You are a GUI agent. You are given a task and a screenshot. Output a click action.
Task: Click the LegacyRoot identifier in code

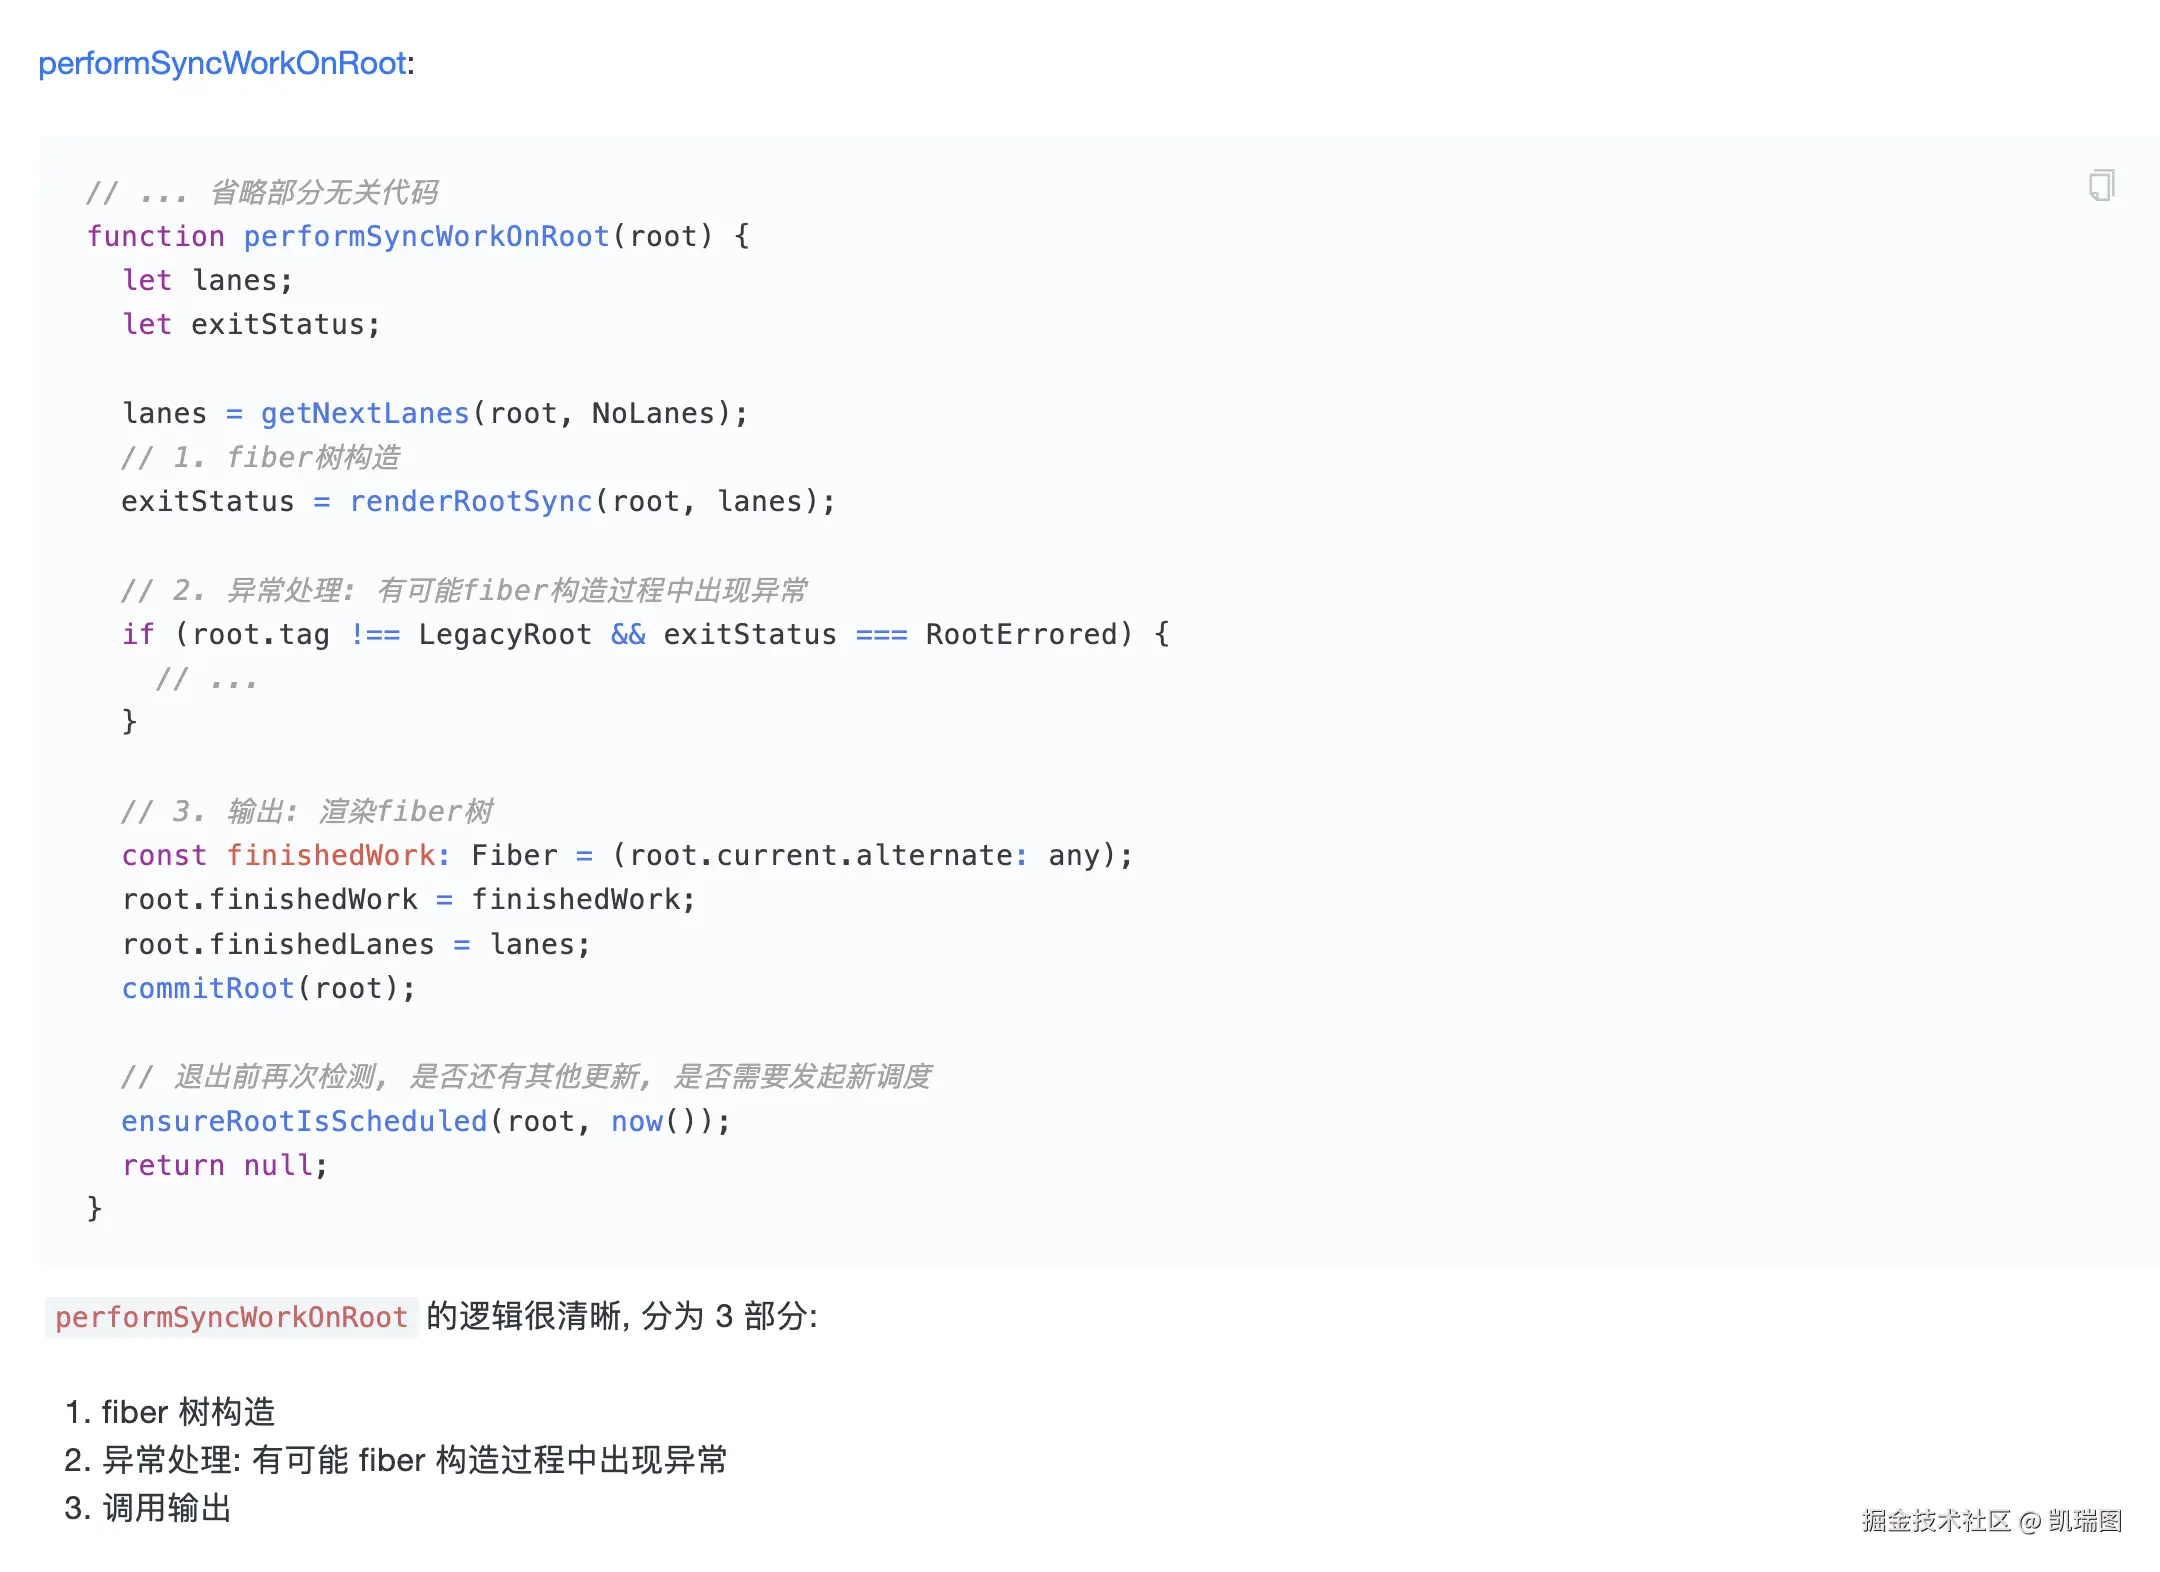click(x=505, y=634)
